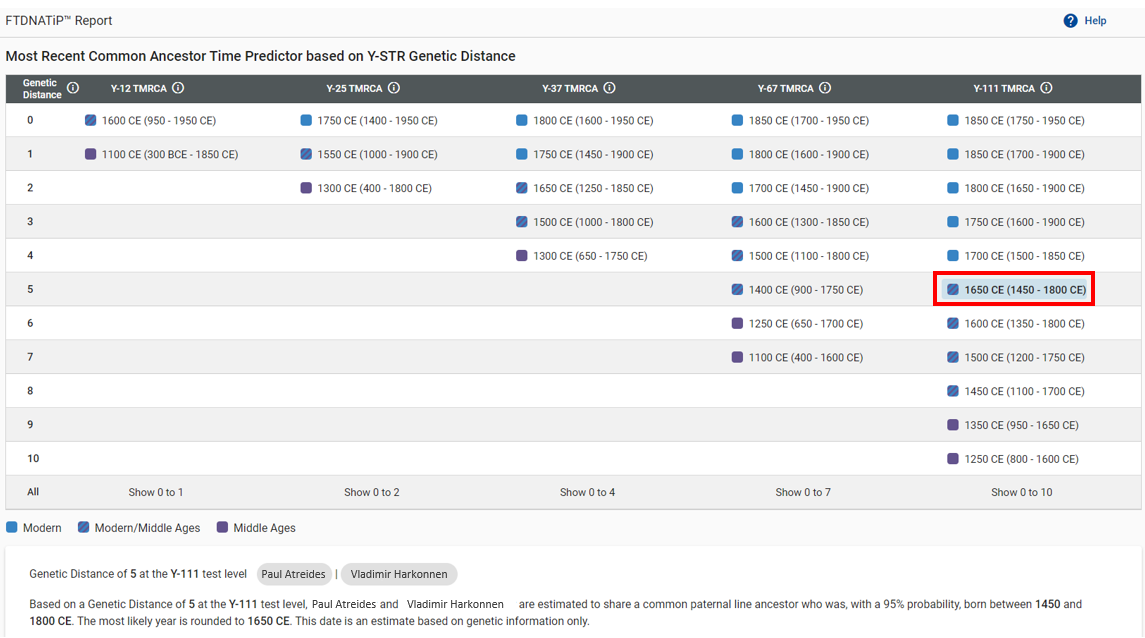This screenshot has width=1145, height=638.
Task: Select highlighted cell 1650 CE (1450 - 1800 CE)
Action: point(1014,290)
